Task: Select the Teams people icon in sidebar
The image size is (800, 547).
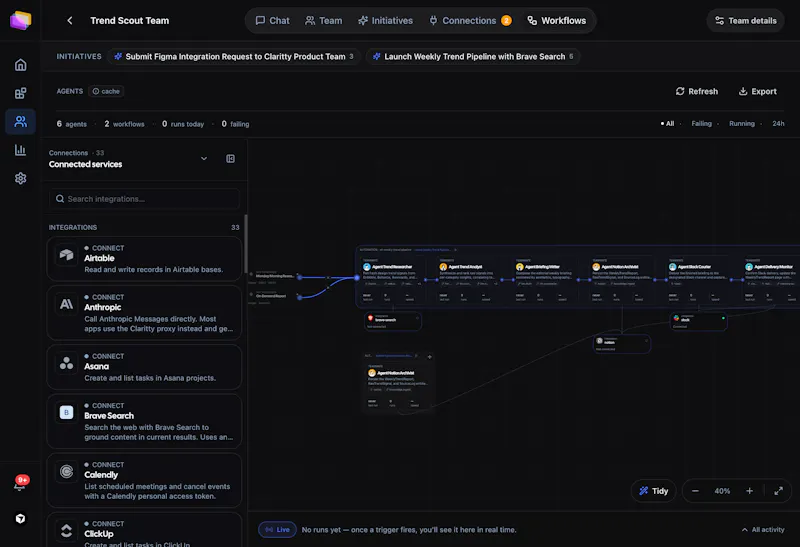Action: (20, 121)
